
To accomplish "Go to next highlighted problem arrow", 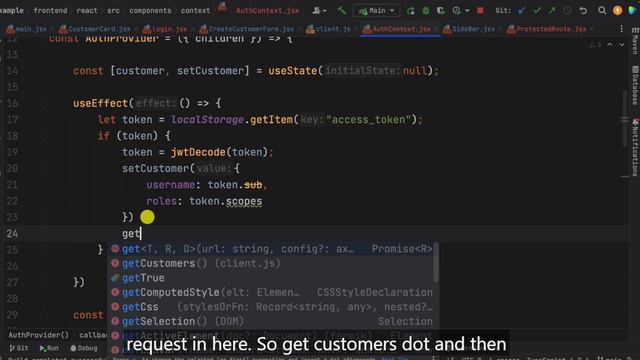I will [622, 44].
